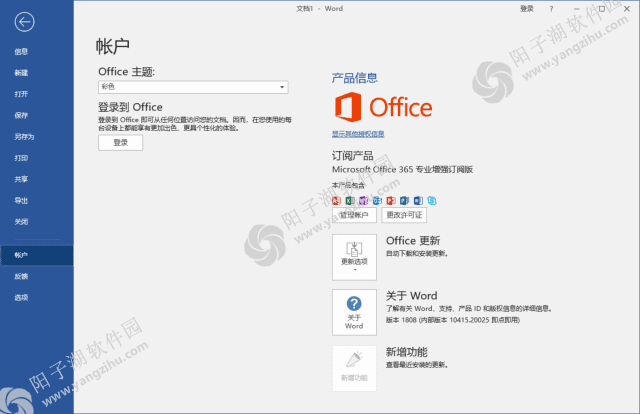Screen dimensions: 640x414
Task: Select the 帐户 sidebar item
Action: coord(37,255)
